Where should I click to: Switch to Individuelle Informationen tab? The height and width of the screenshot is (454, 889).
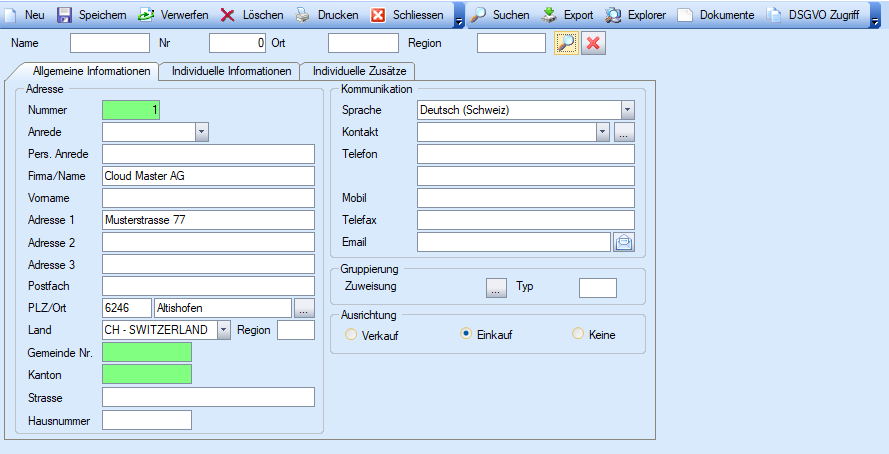[x=231, y=72]
